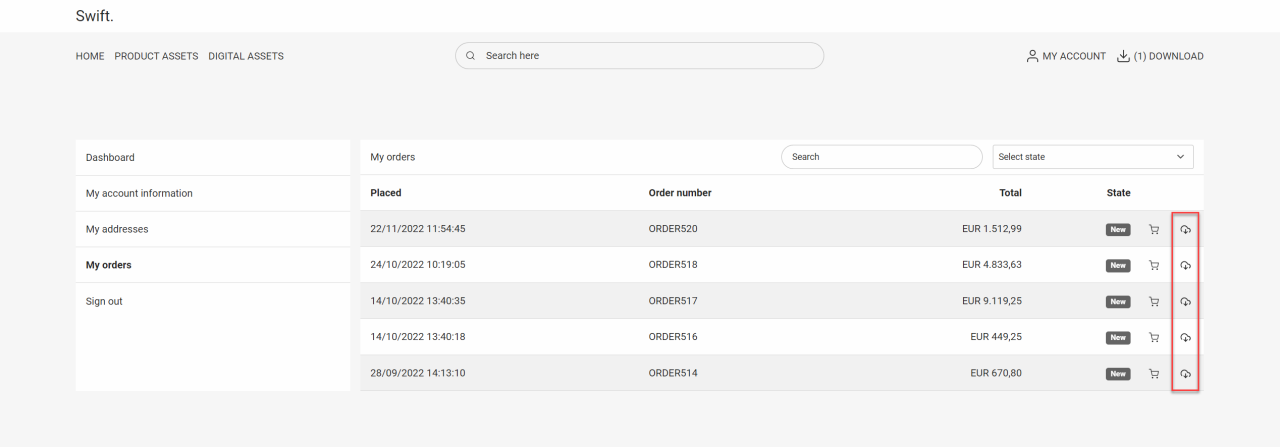Screen dimensions: 1280x447
Task: Focus the My orders search field
Action: [x=881, y=157]
